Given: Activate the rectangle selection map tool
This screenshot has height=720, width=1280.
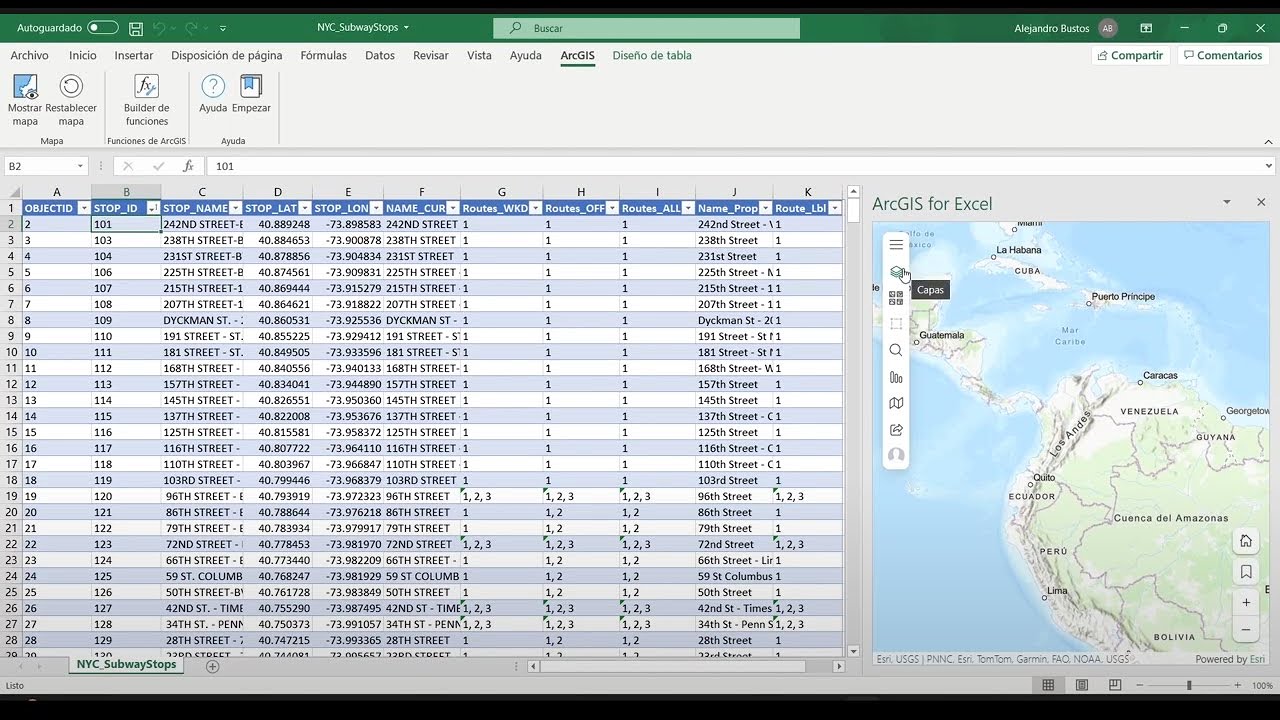Looking at the screenshot, I should [x=896, y=324].
